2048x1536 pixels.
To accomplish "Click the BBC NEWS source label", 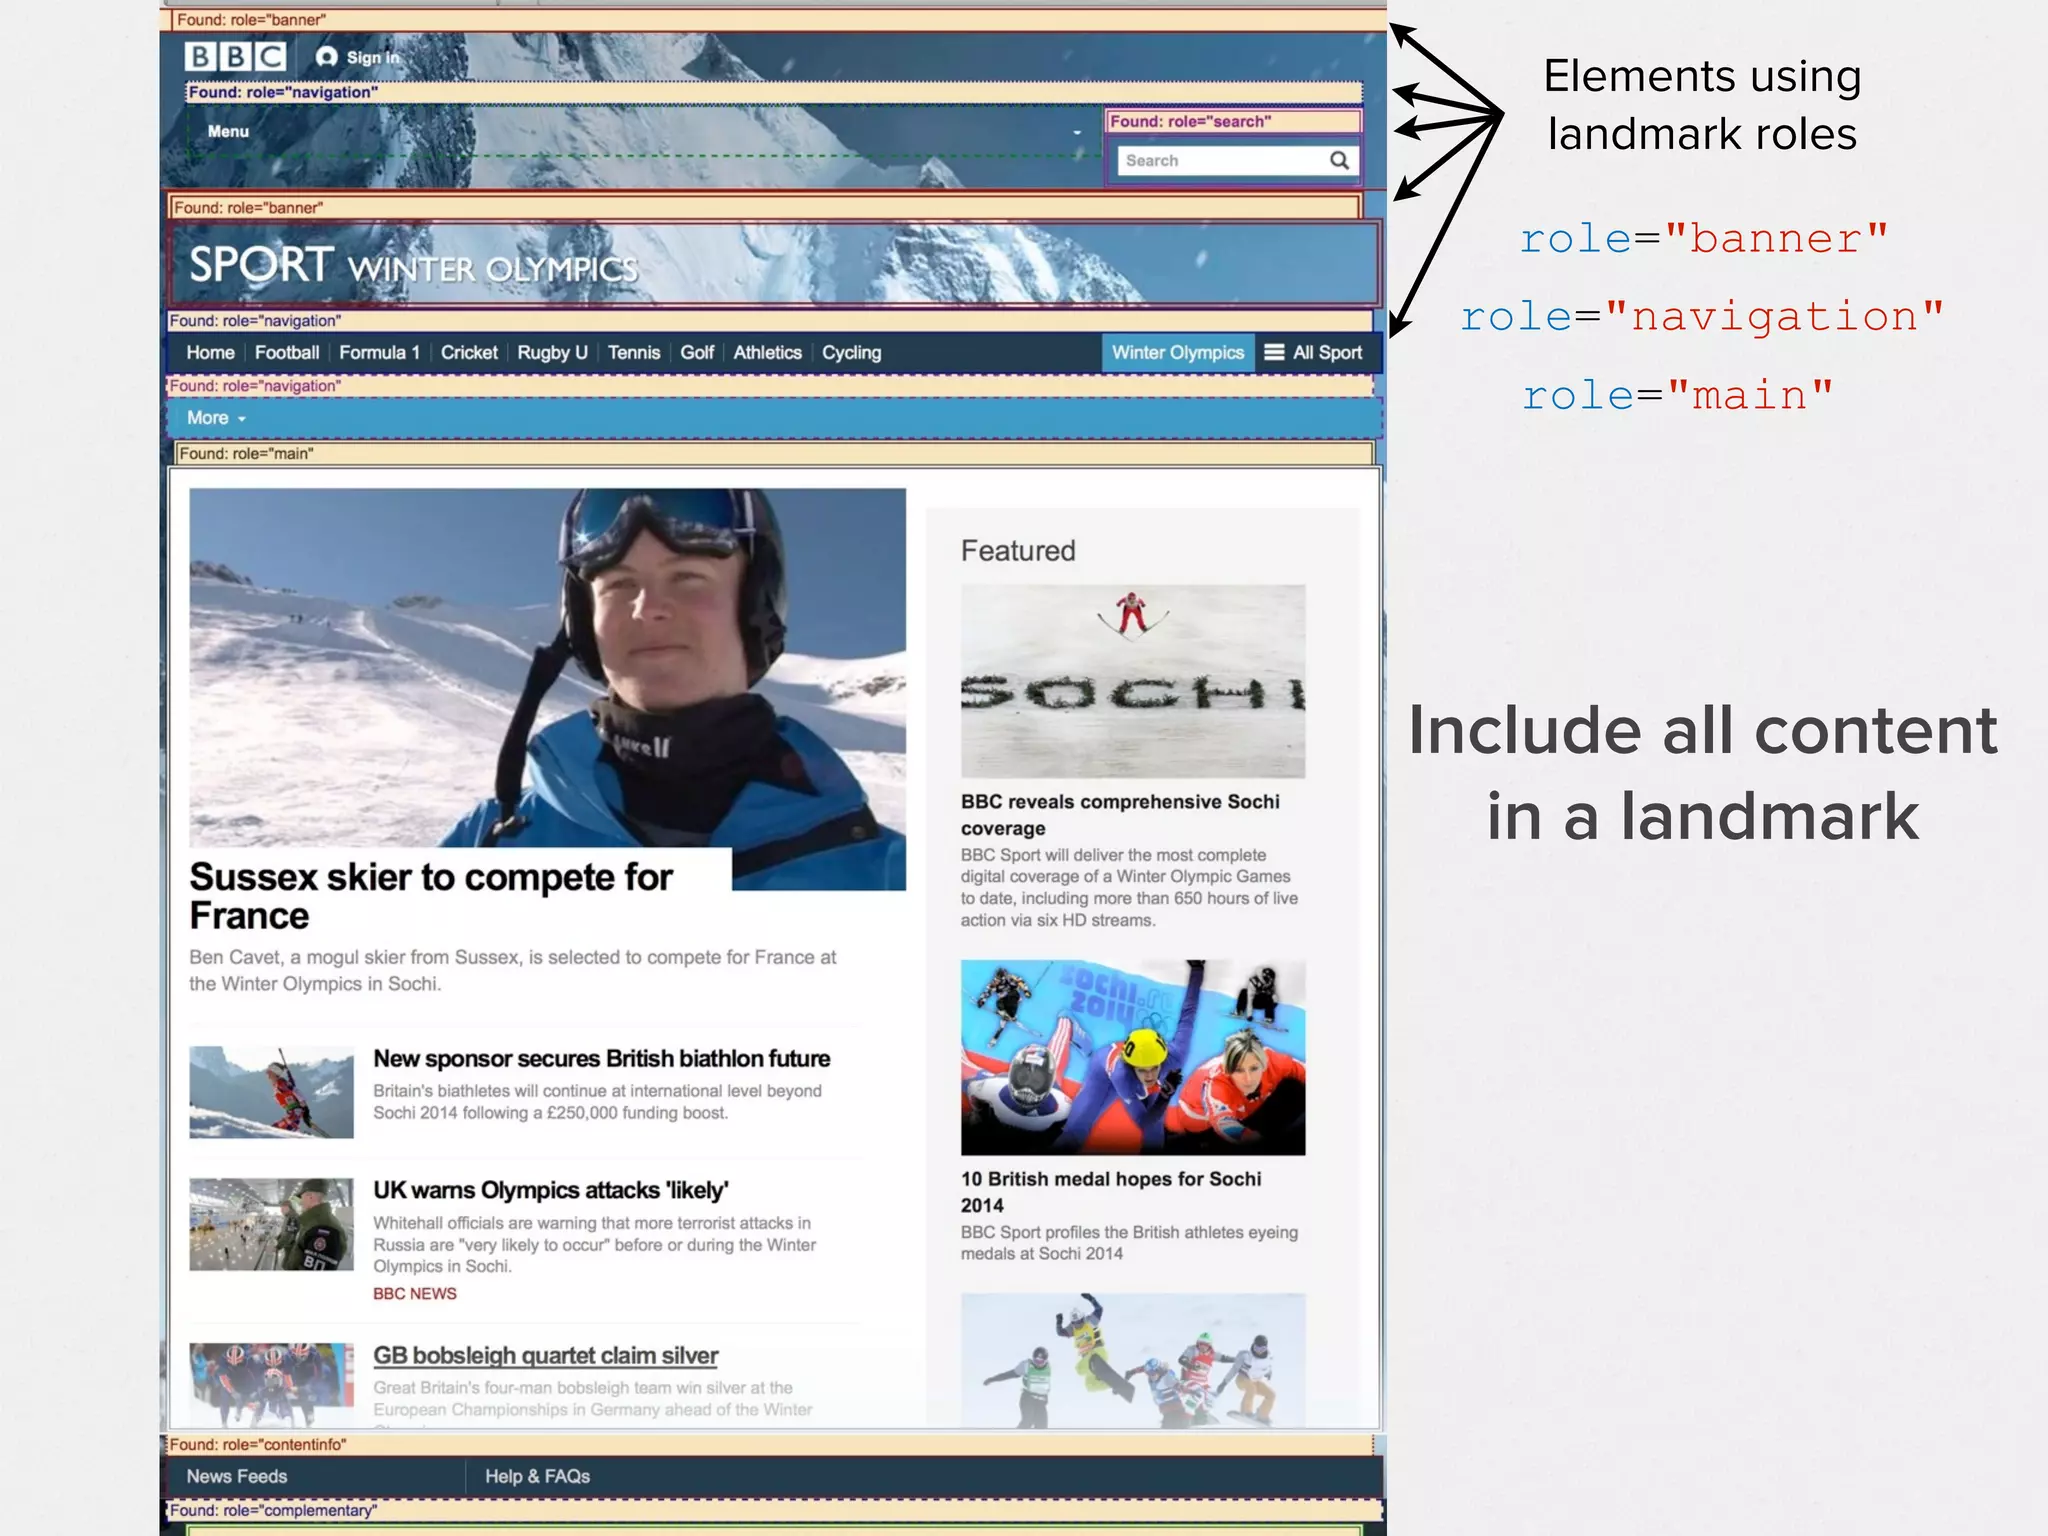I will pyautogui.click(x=415, y=1293).
